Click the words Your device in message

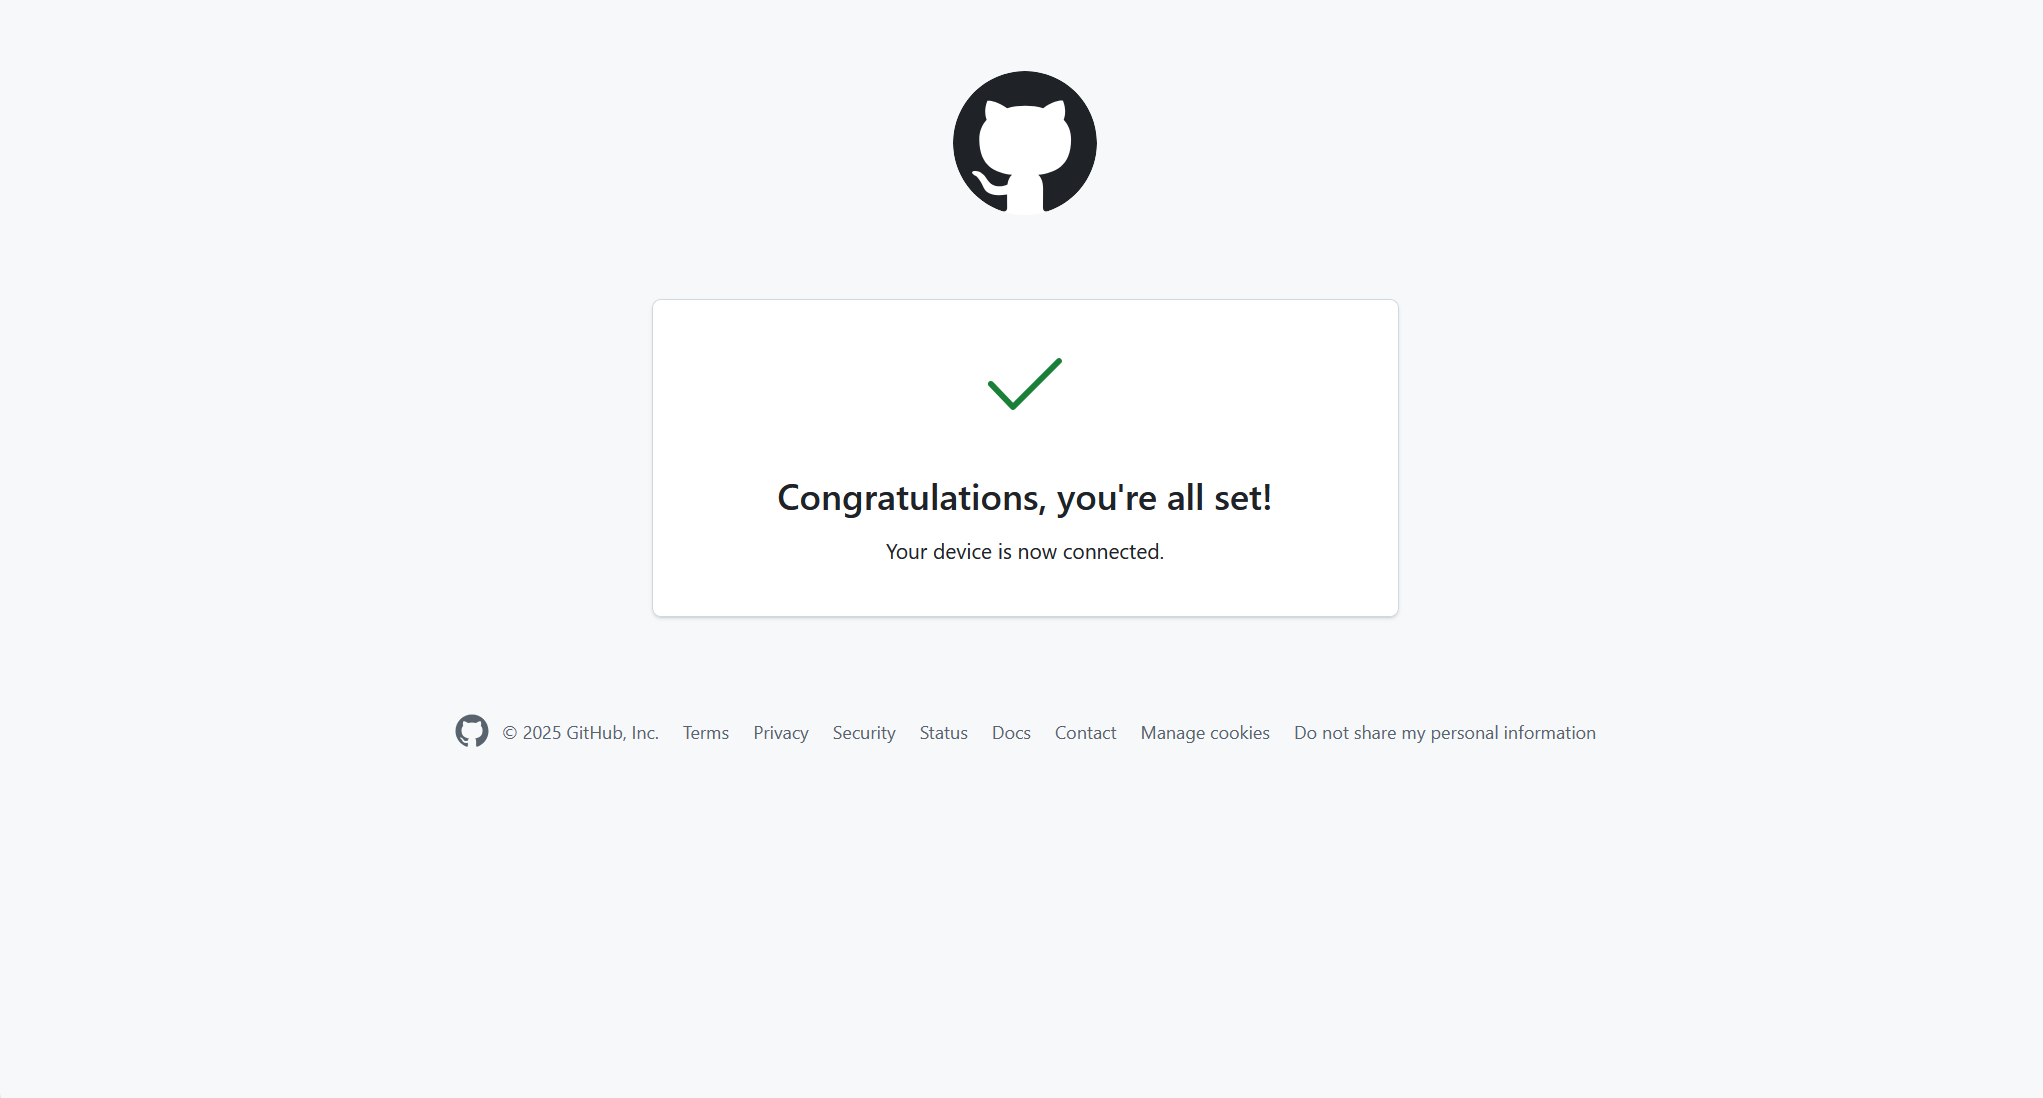coord(939,552)
